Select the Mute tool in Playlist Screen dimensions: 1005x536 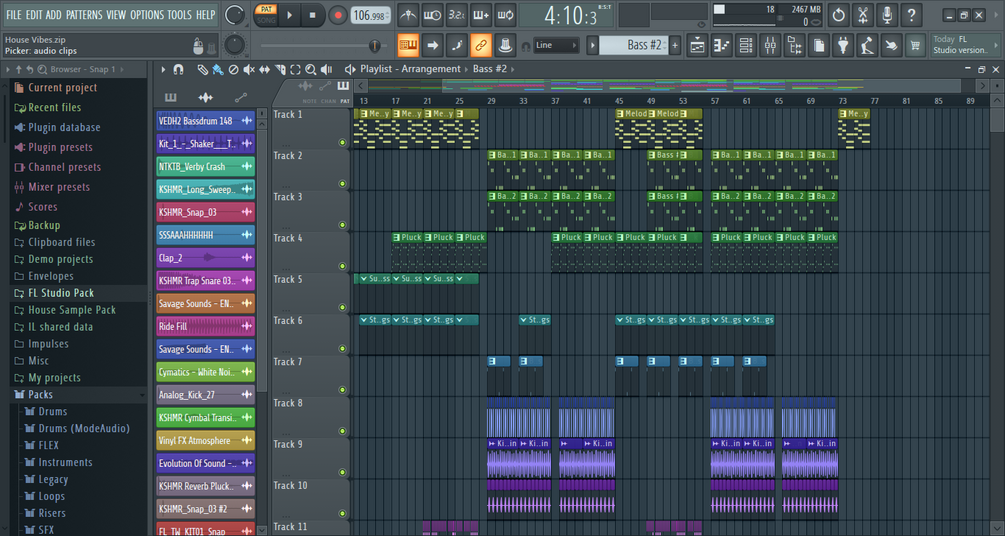tap(249, 69)
